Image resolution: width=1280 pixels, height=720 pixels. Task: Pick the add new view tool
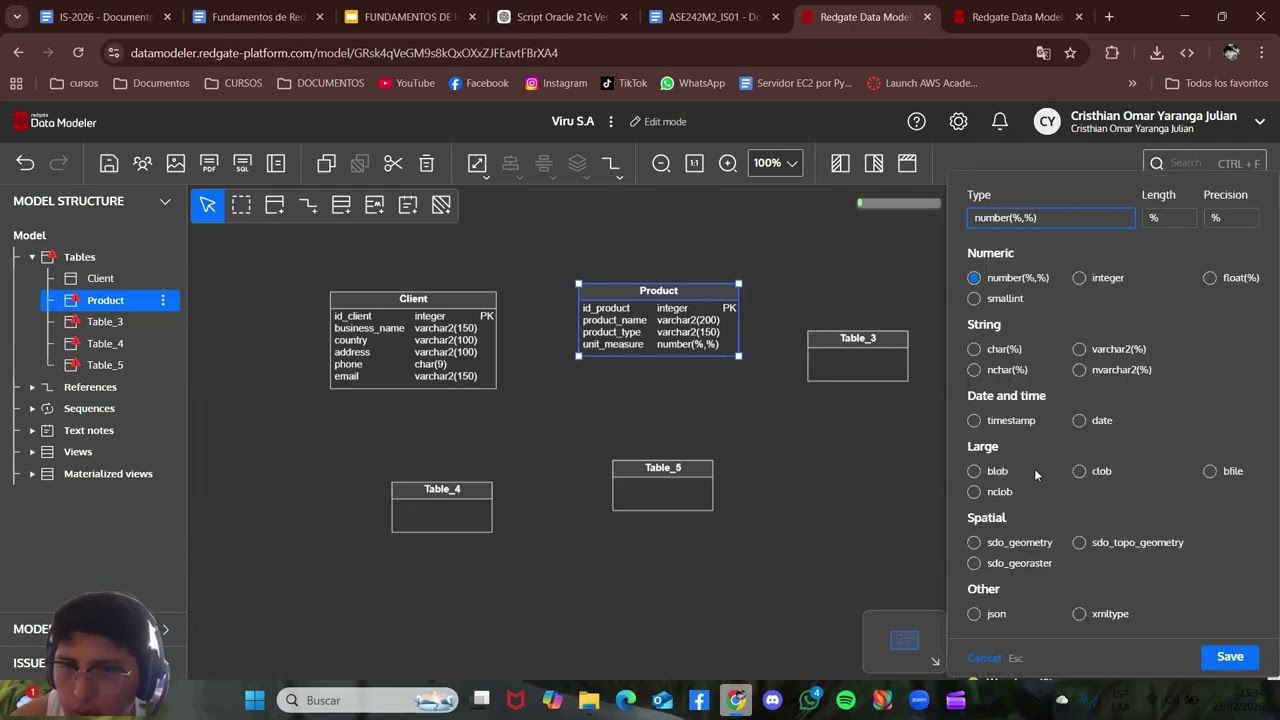[x=341, y=205]
